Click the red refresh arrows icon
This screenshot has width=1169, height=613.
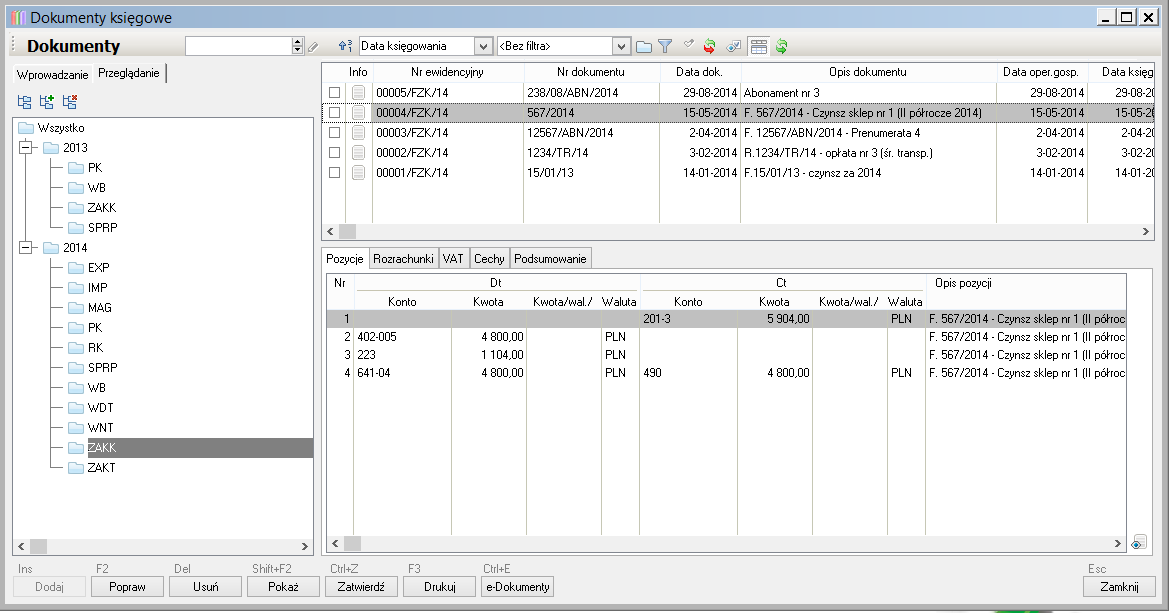click(709, 46)
